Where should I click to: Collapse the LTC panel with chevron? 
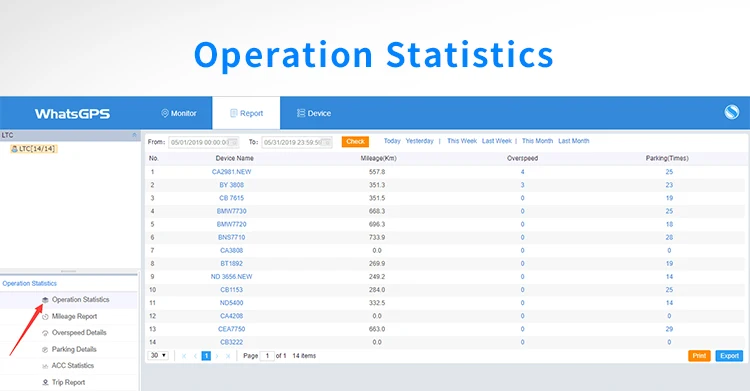tap(134, 135)
